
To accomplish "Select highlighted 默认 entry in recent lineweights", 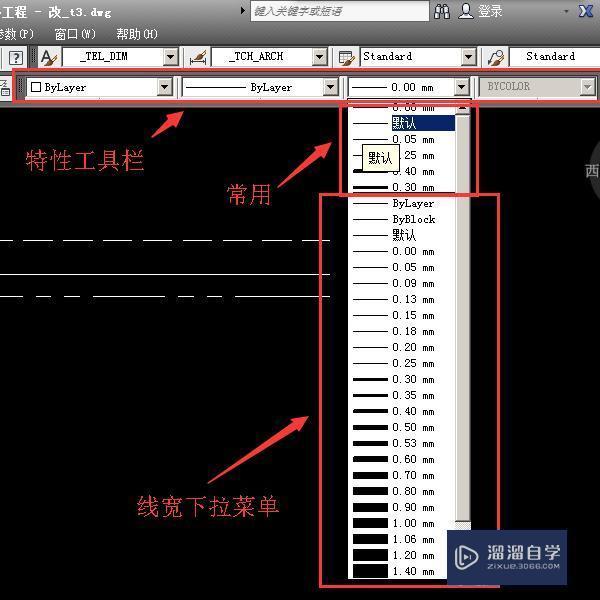I will point(404,123).
